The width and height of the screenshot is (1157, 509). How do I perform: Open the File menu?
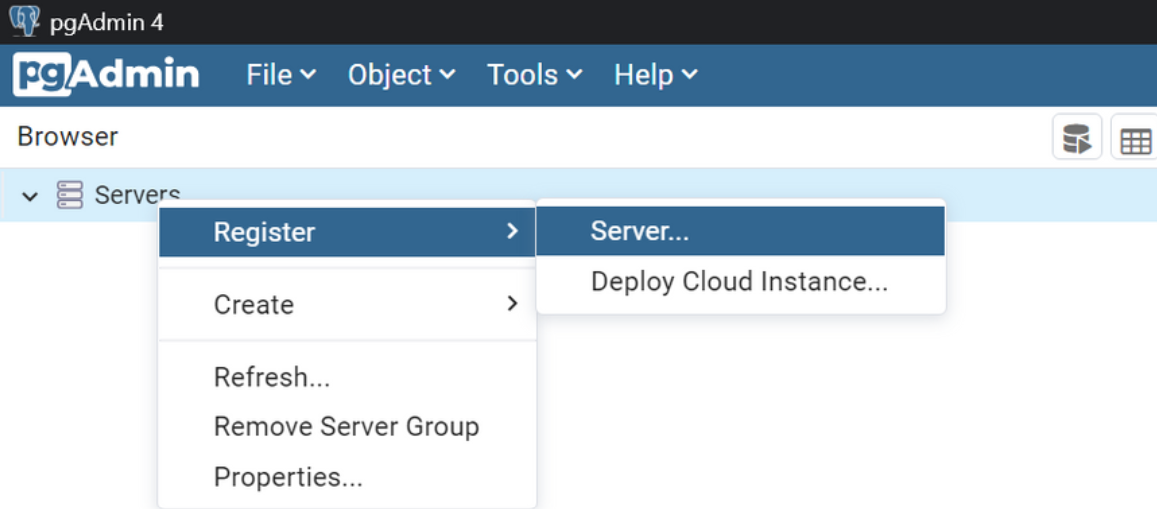(x=281, y=75)
